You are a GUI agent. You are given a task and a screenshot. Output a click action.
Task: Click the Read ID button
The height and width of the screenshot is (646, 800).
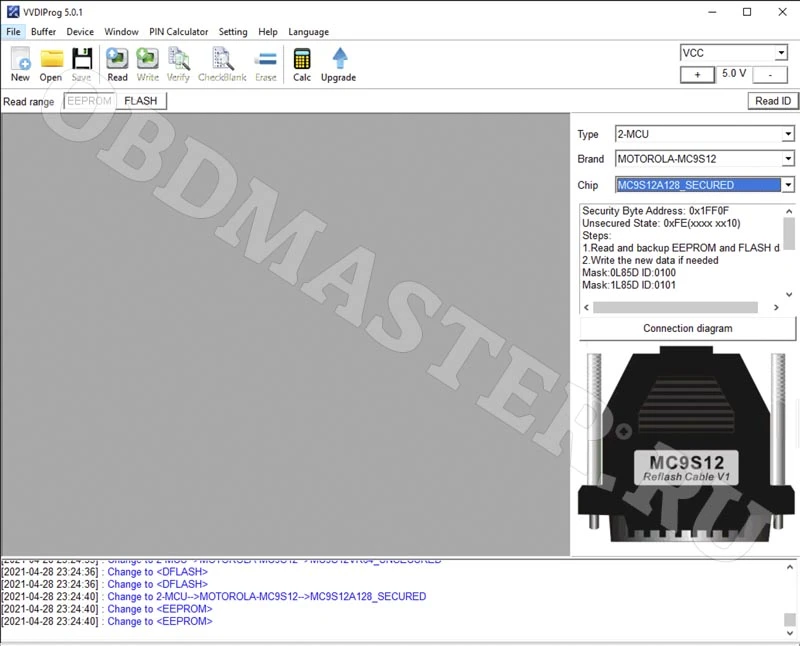point(773,101)
